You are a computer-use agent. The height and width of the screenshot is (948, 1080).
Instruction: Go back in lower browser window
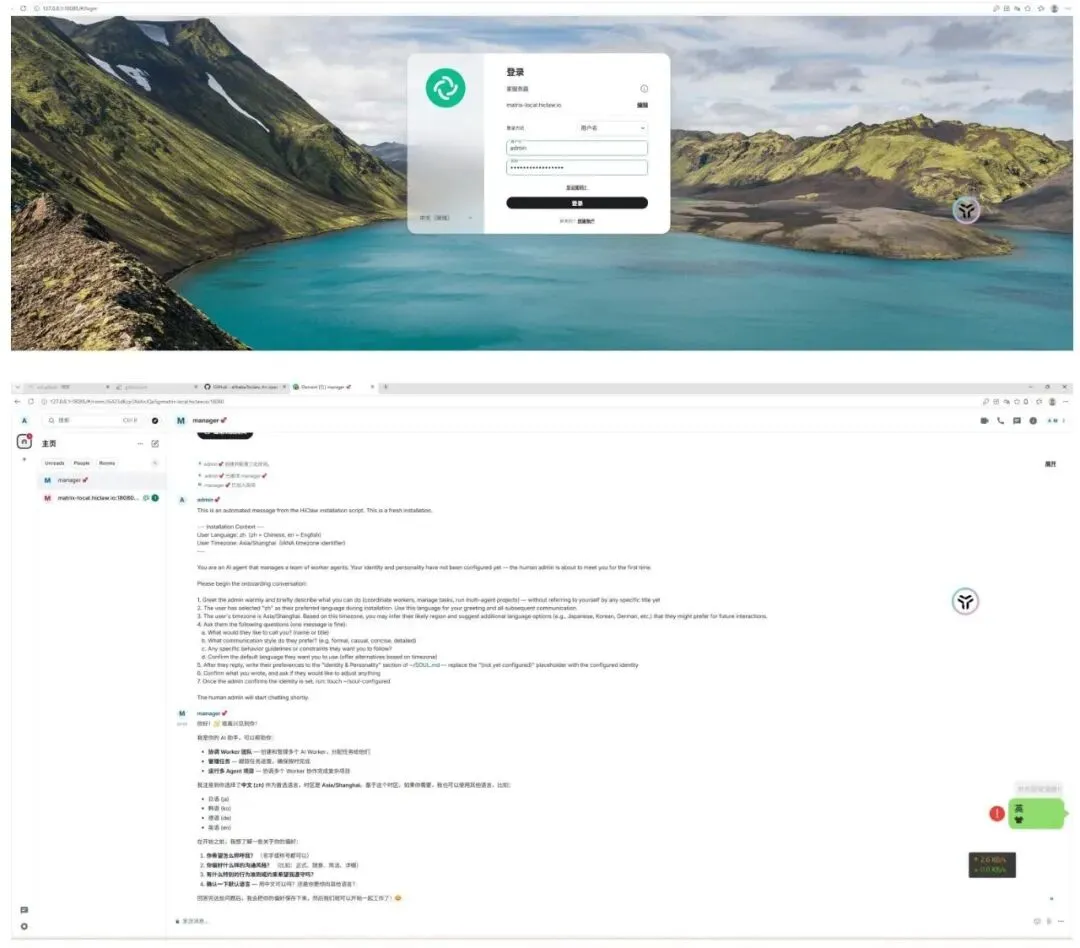click(17, 402)
